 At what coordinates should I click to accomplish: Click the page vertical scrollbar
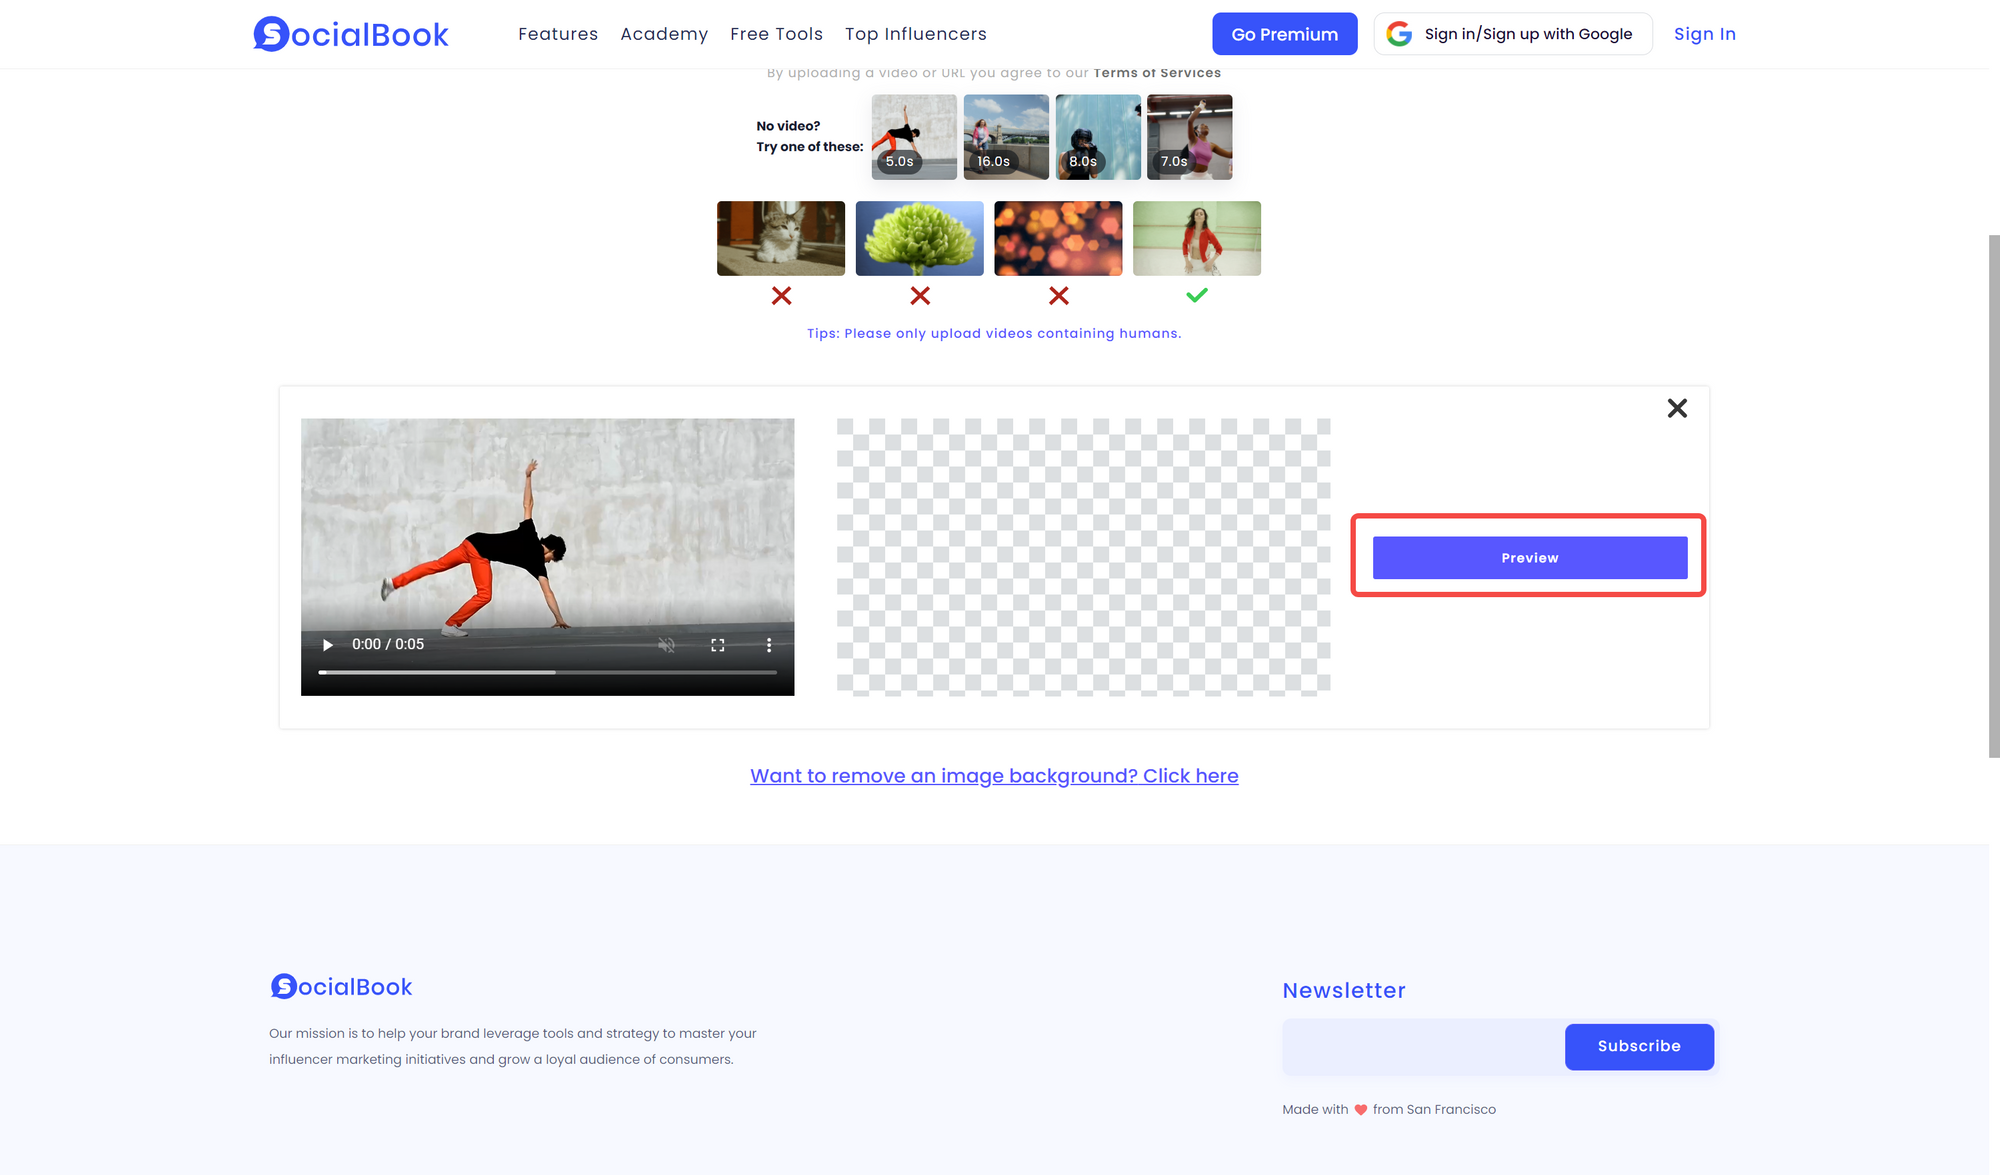tap(1994, 496)
